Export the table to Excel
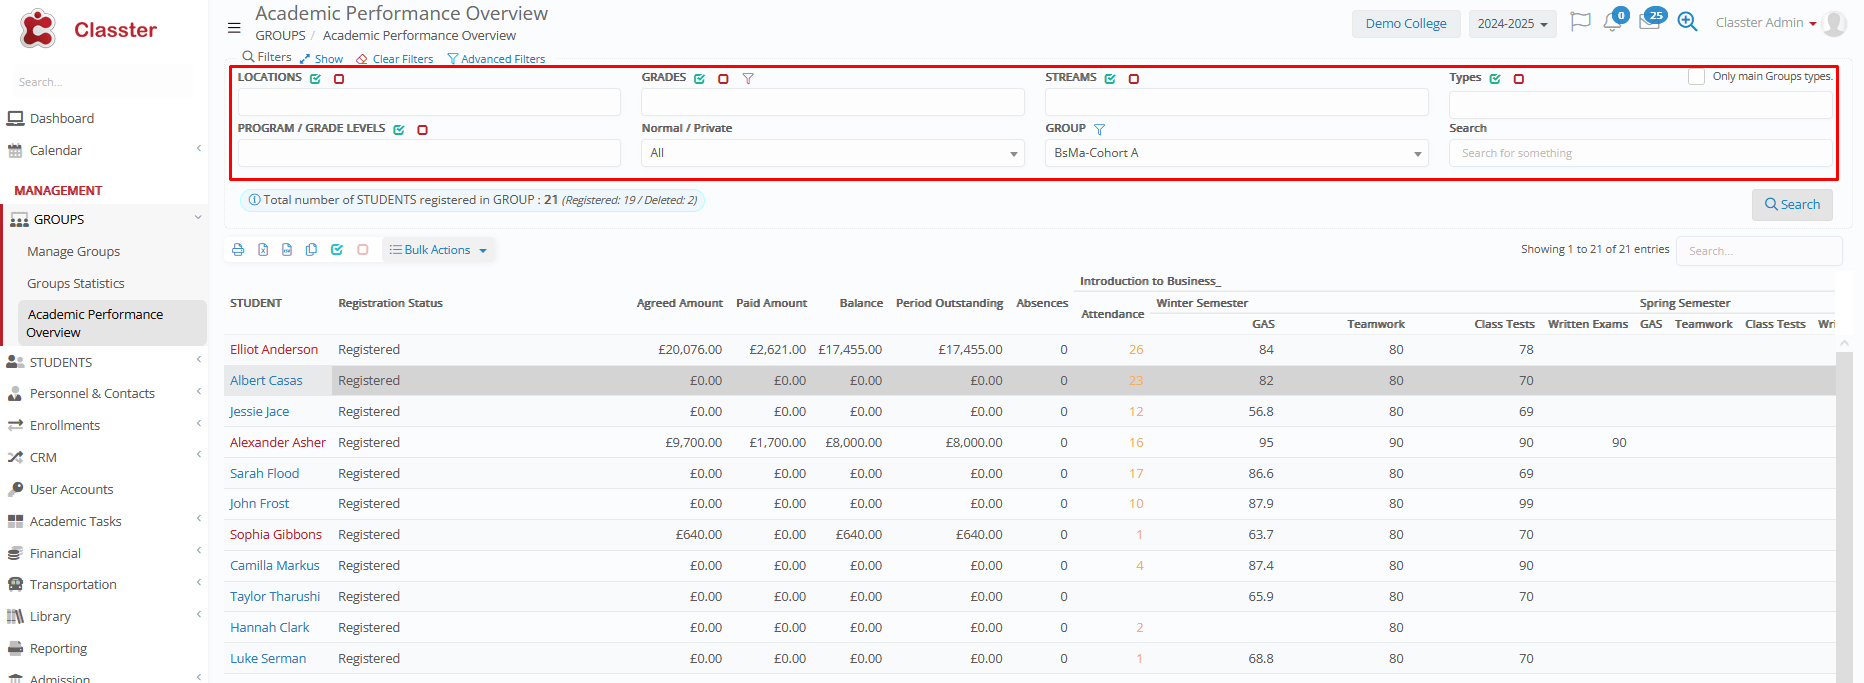This screenshot has height=683, width=1864. click(x=263, y=250)
